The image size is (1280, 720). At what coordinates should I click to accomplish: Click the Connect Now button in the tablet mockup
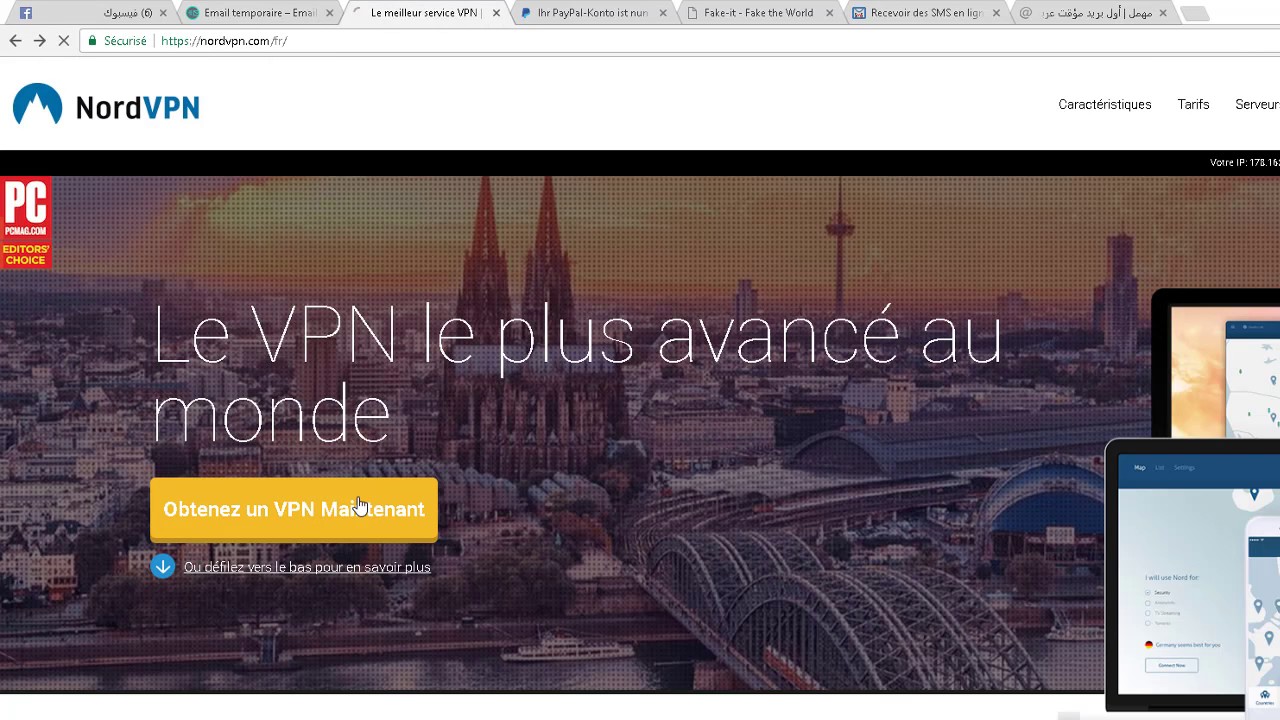click(x=1171, y=665)
